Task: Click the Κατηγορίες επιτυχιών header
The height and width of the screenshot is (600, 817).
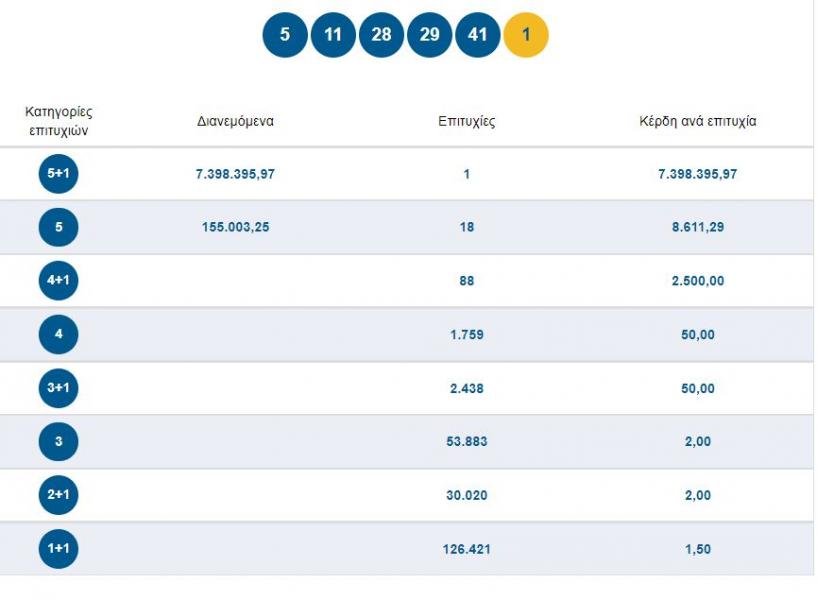Action: click(58, 121)
